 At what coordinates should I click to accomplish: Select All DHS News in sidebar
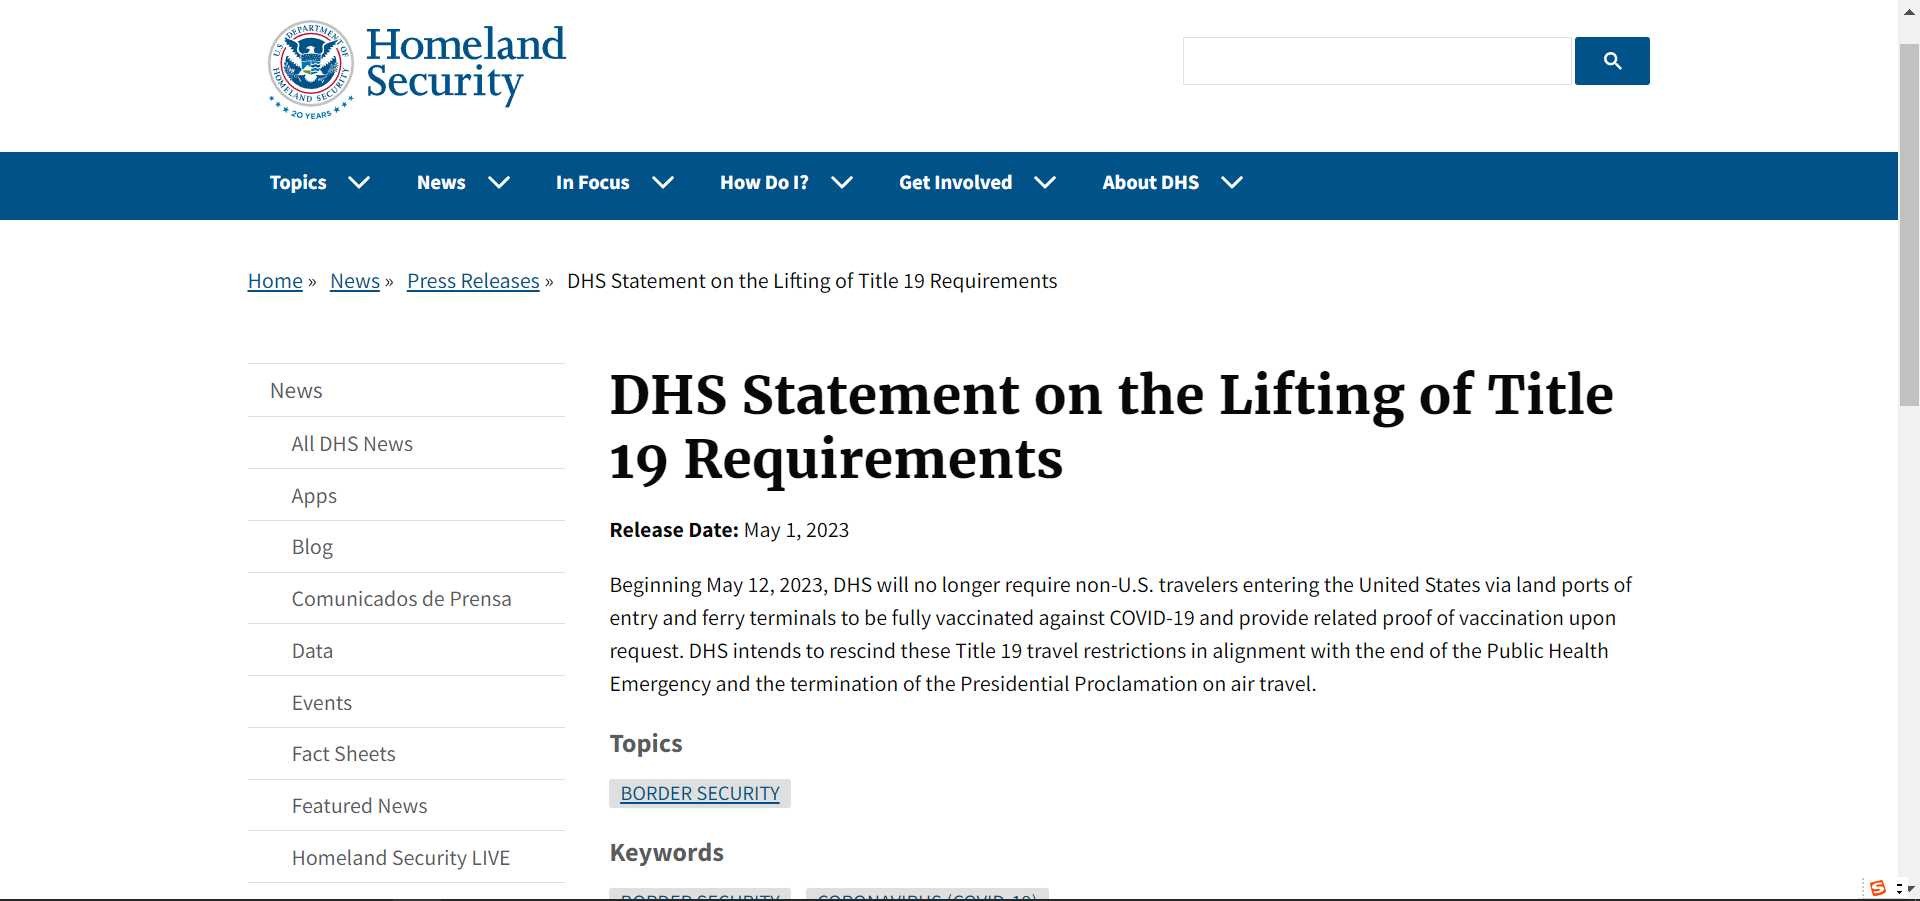point(352,444)
